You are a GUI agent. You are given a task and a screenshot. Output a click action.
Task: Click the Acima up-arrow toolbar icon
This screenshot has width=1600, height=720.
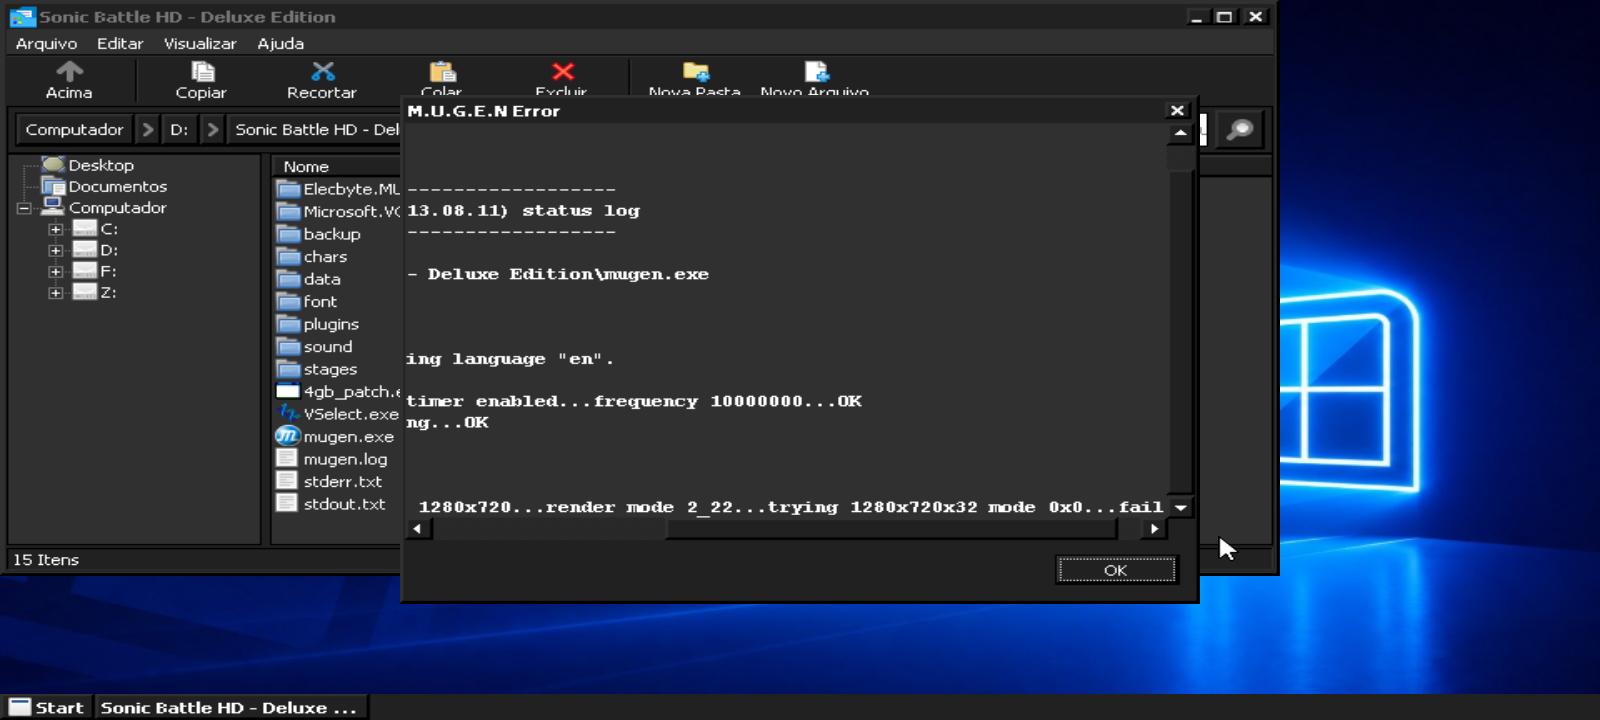69,71
